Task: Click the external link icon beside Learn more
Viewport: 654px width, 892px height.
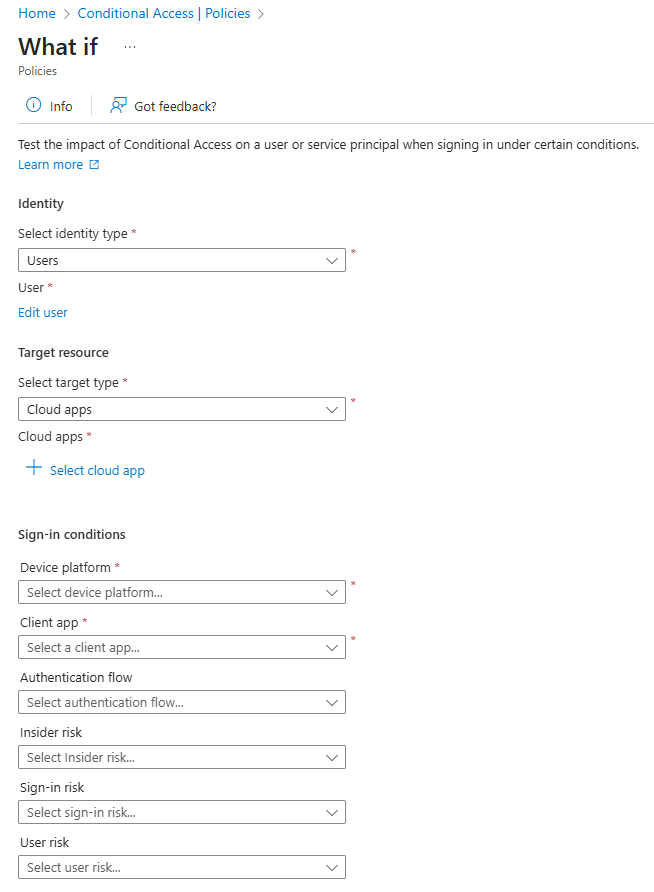Action: click(x=94, y=165)
